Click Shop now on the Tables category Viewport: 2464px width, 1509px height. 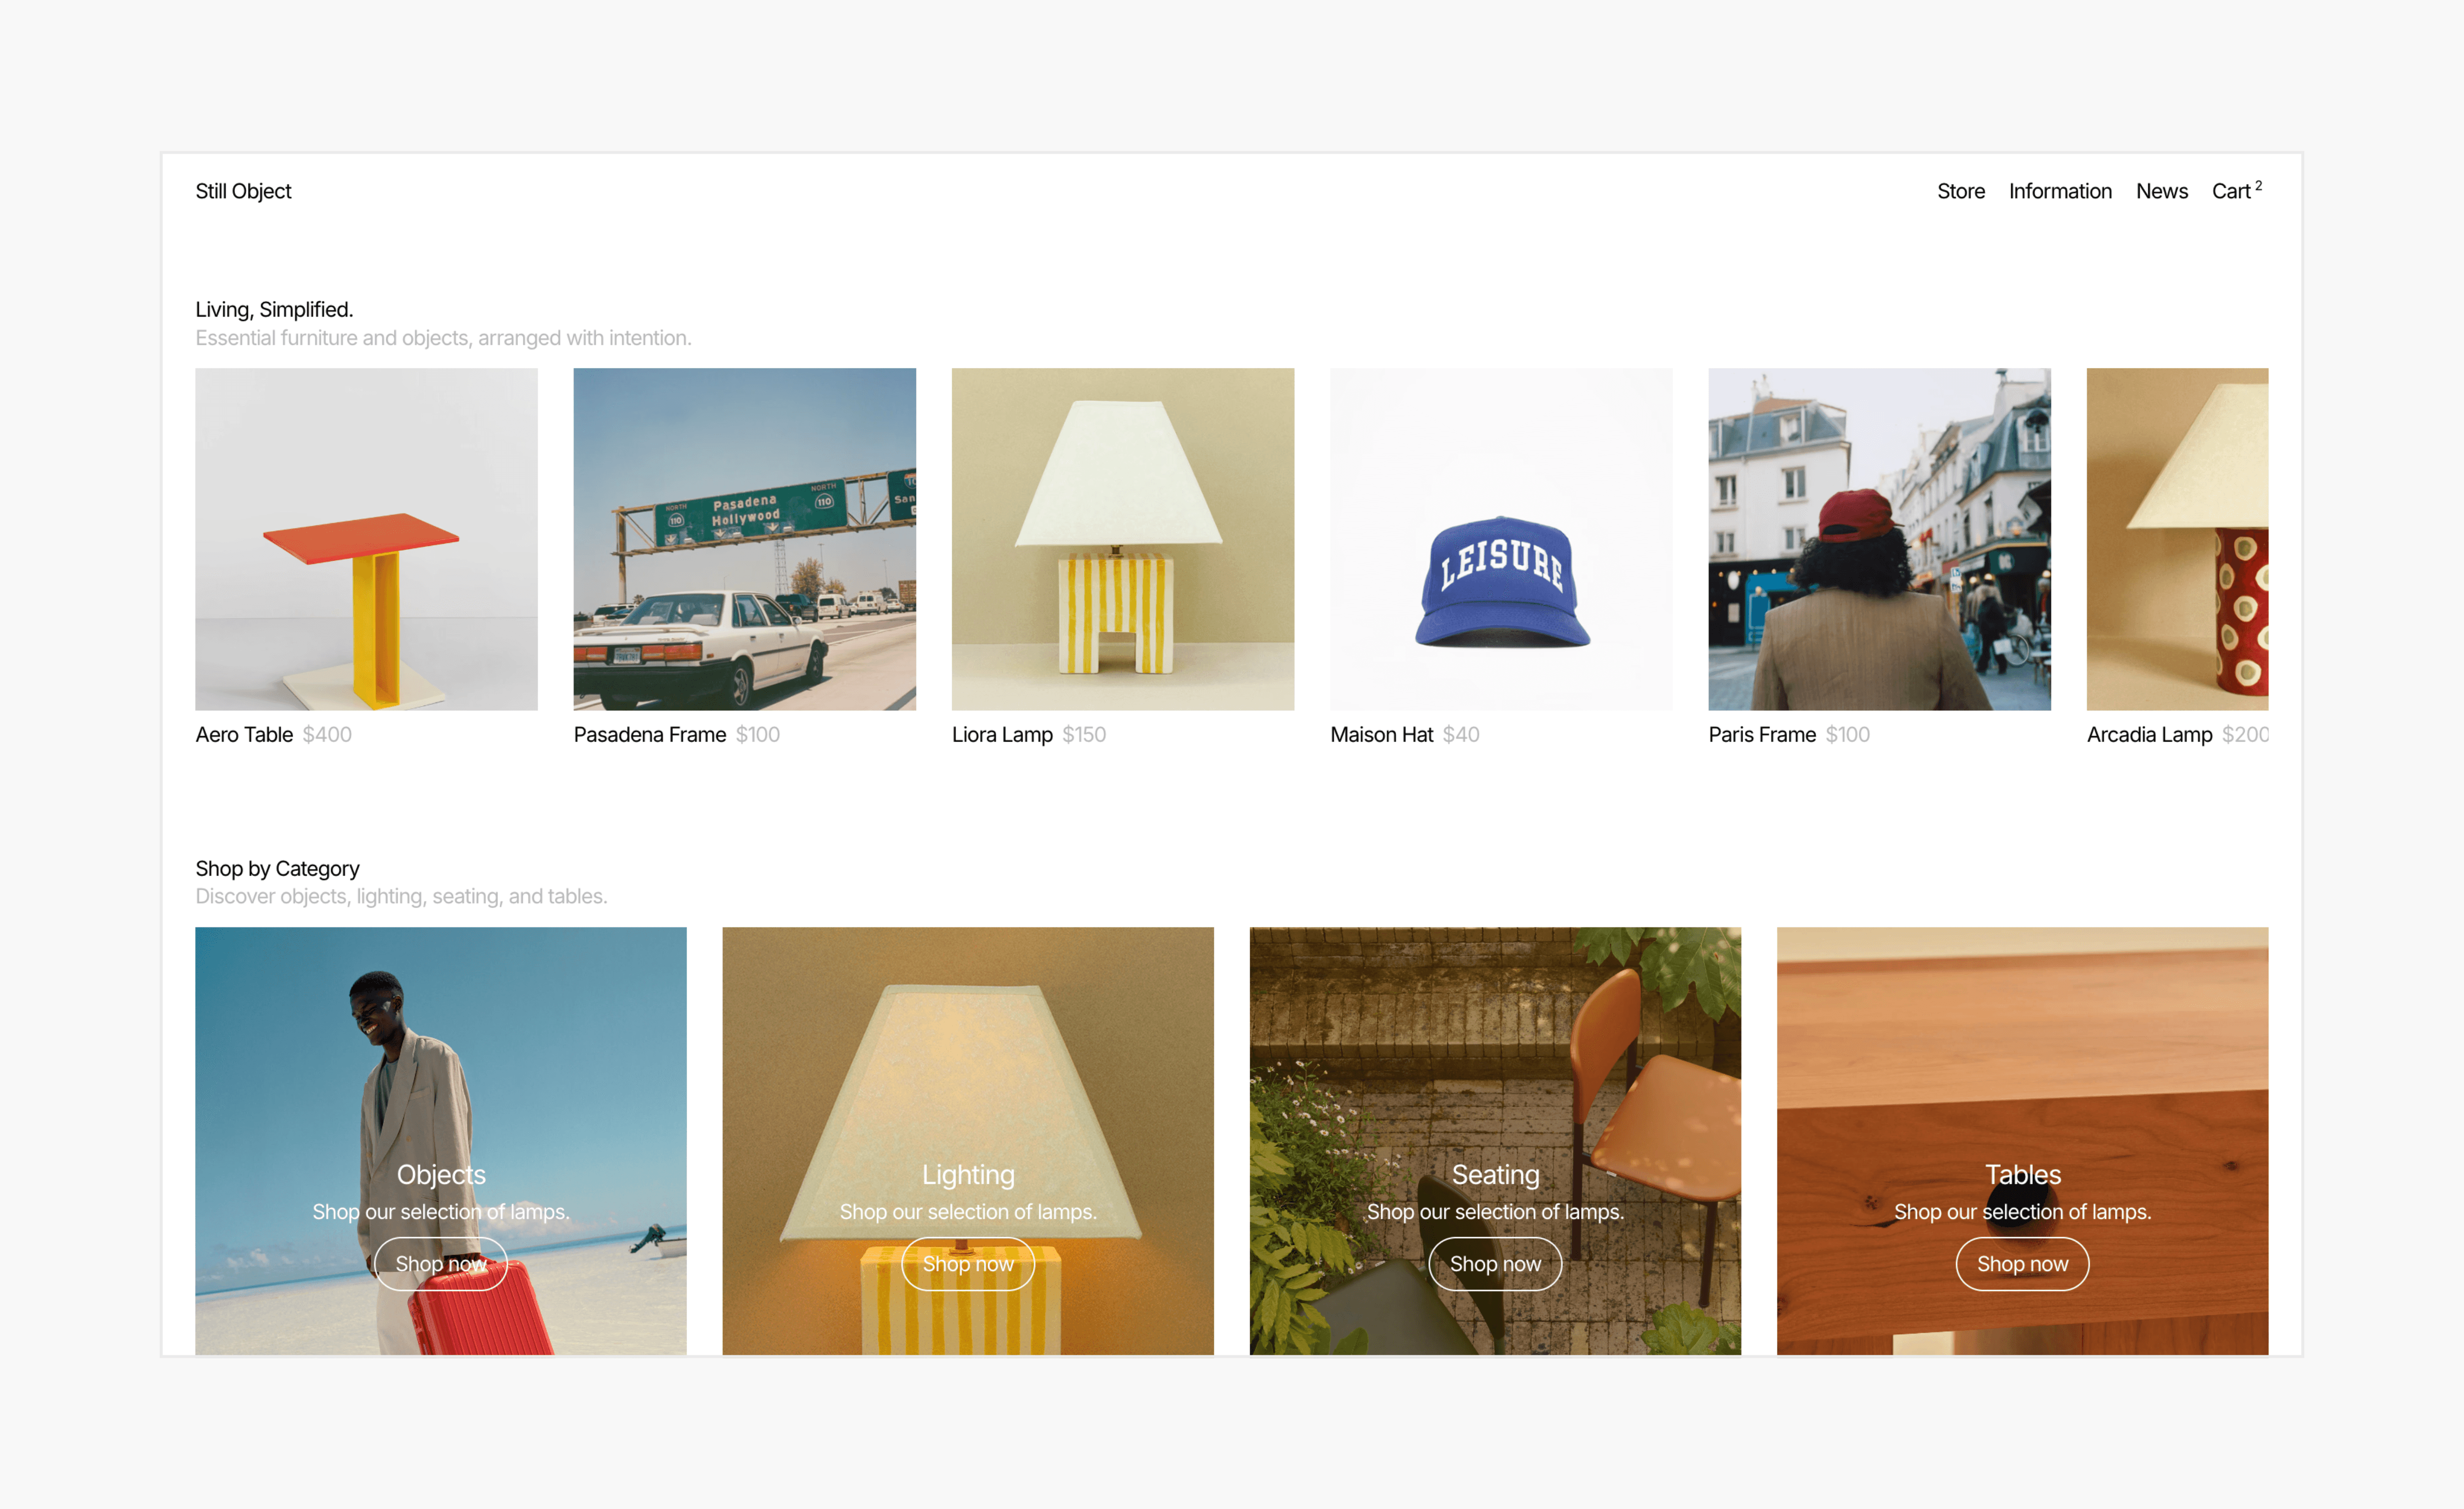tap(2022, 1264)
